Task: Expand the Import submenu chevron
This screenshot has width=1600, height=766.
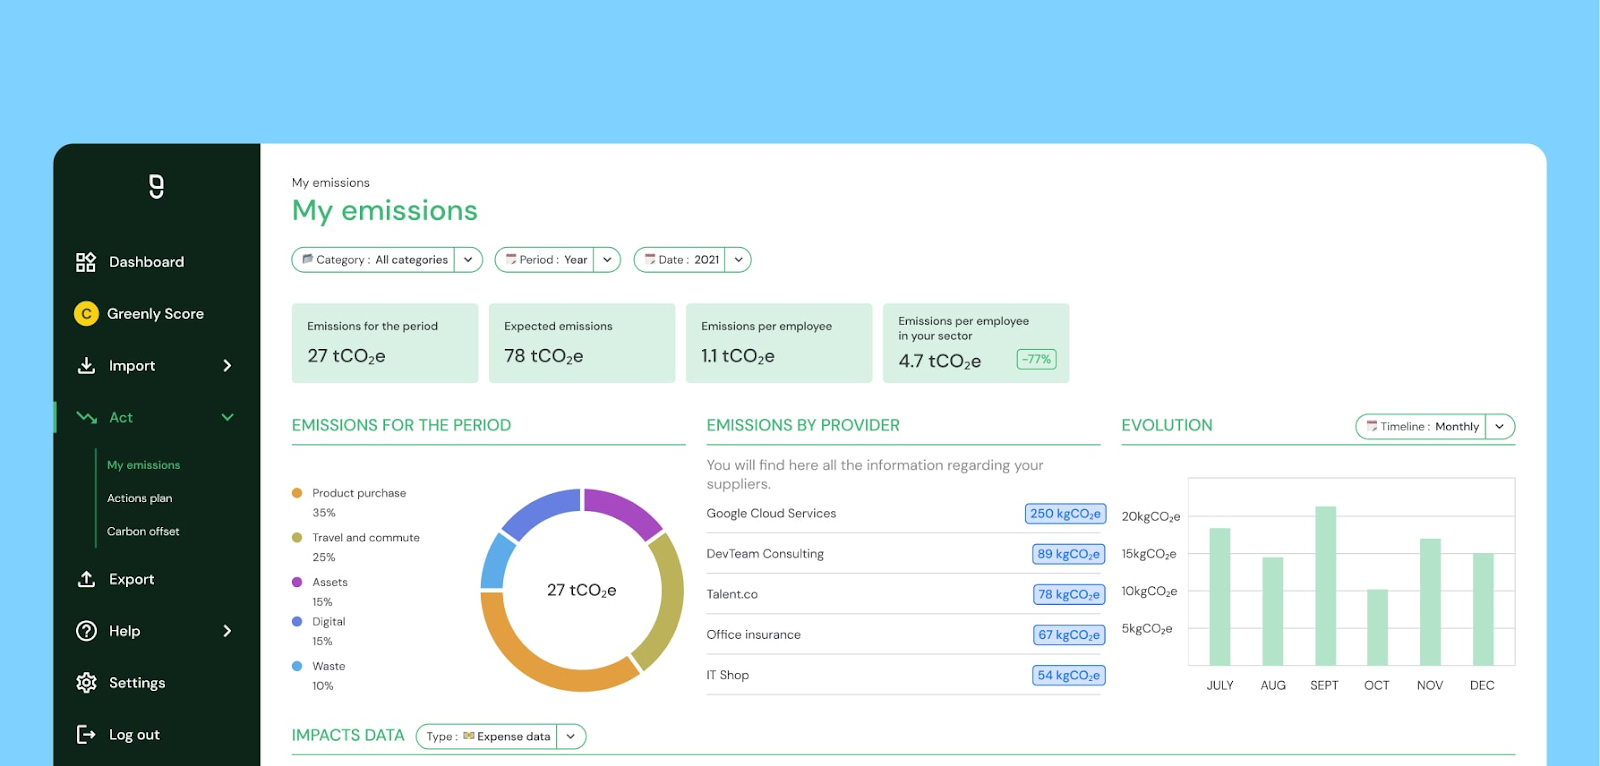Action: click(x=227, y=366)
